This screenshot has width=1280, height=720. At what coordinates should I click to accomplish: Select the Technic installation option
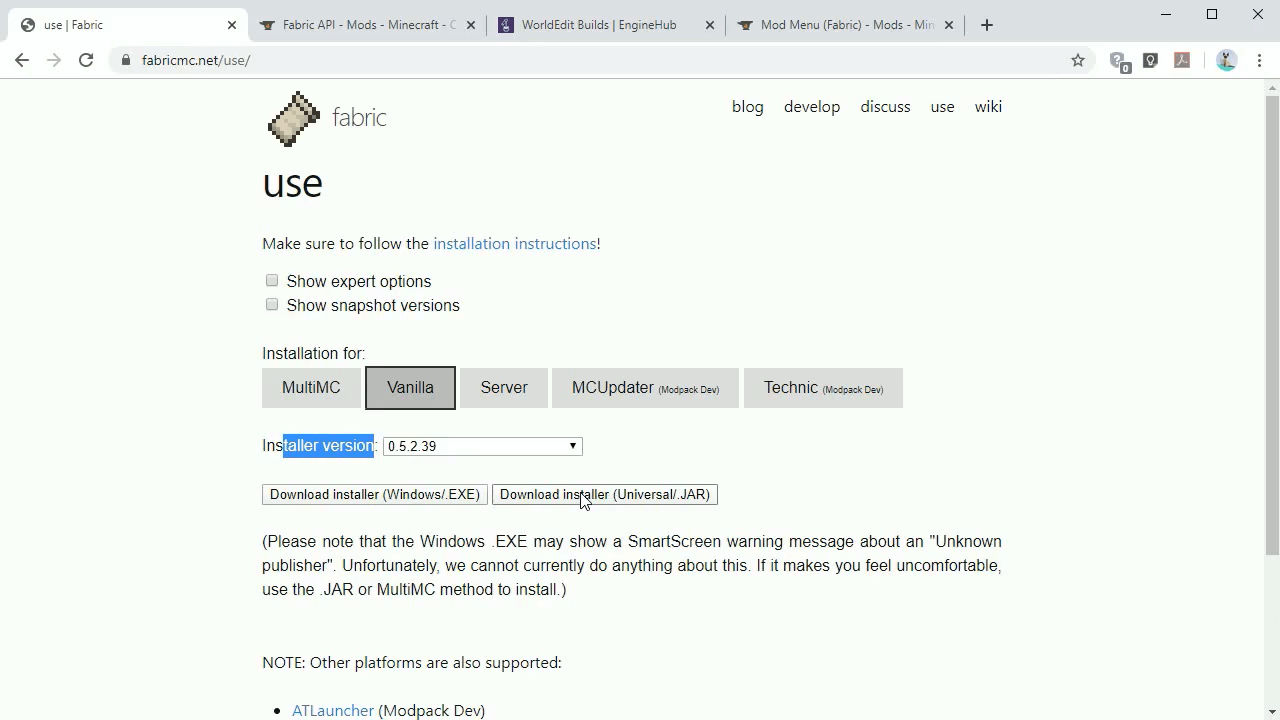coord(823,388)
